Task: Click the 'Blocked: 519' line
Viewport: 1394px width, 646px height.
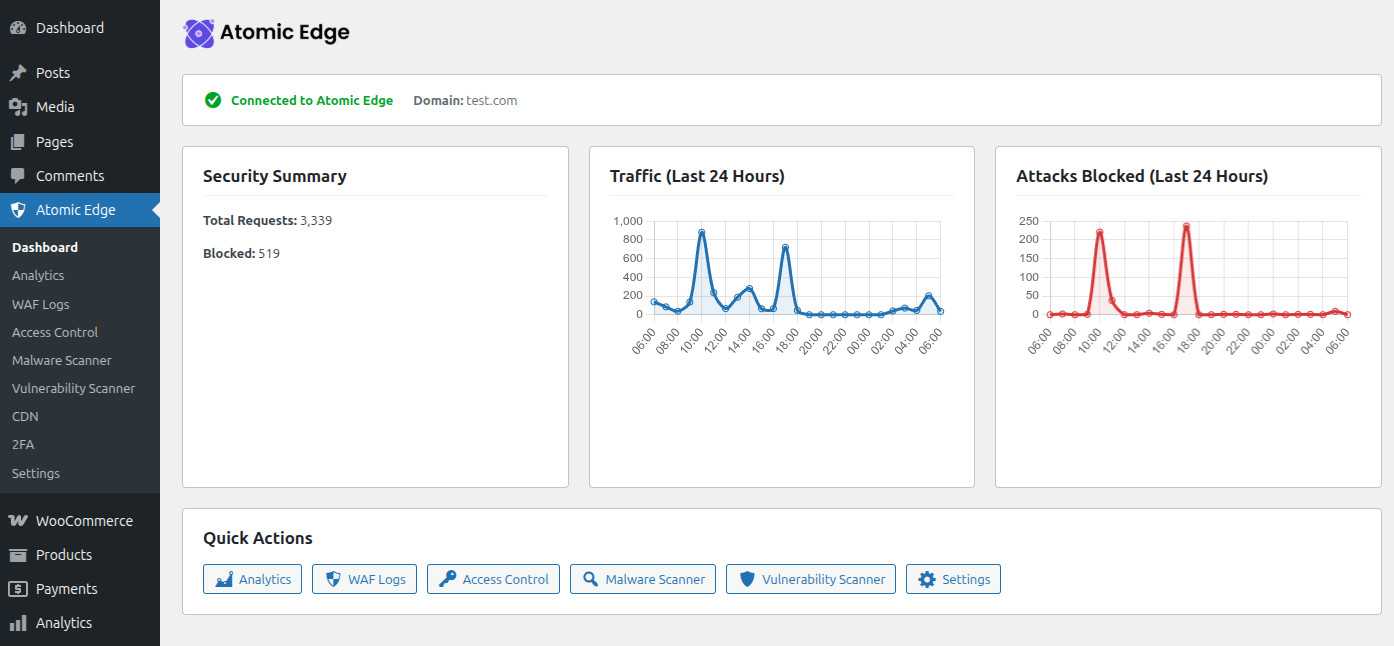Action: coord(241,254)
